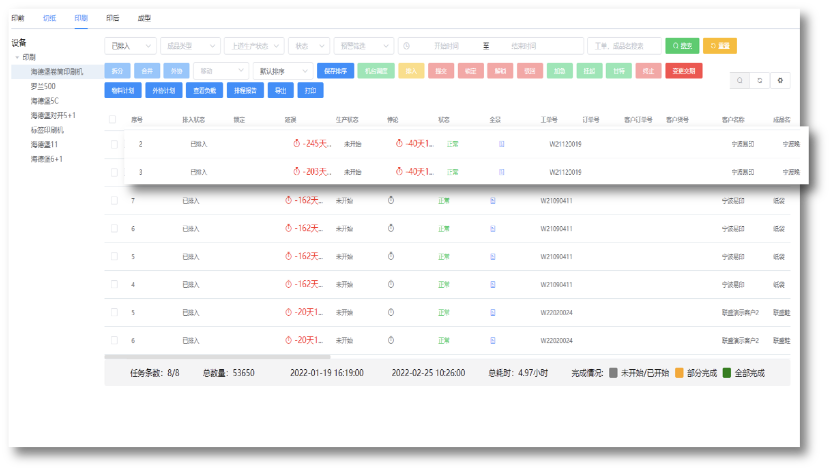Expand the 默认排序 sort dropdown

coord(280,71)
